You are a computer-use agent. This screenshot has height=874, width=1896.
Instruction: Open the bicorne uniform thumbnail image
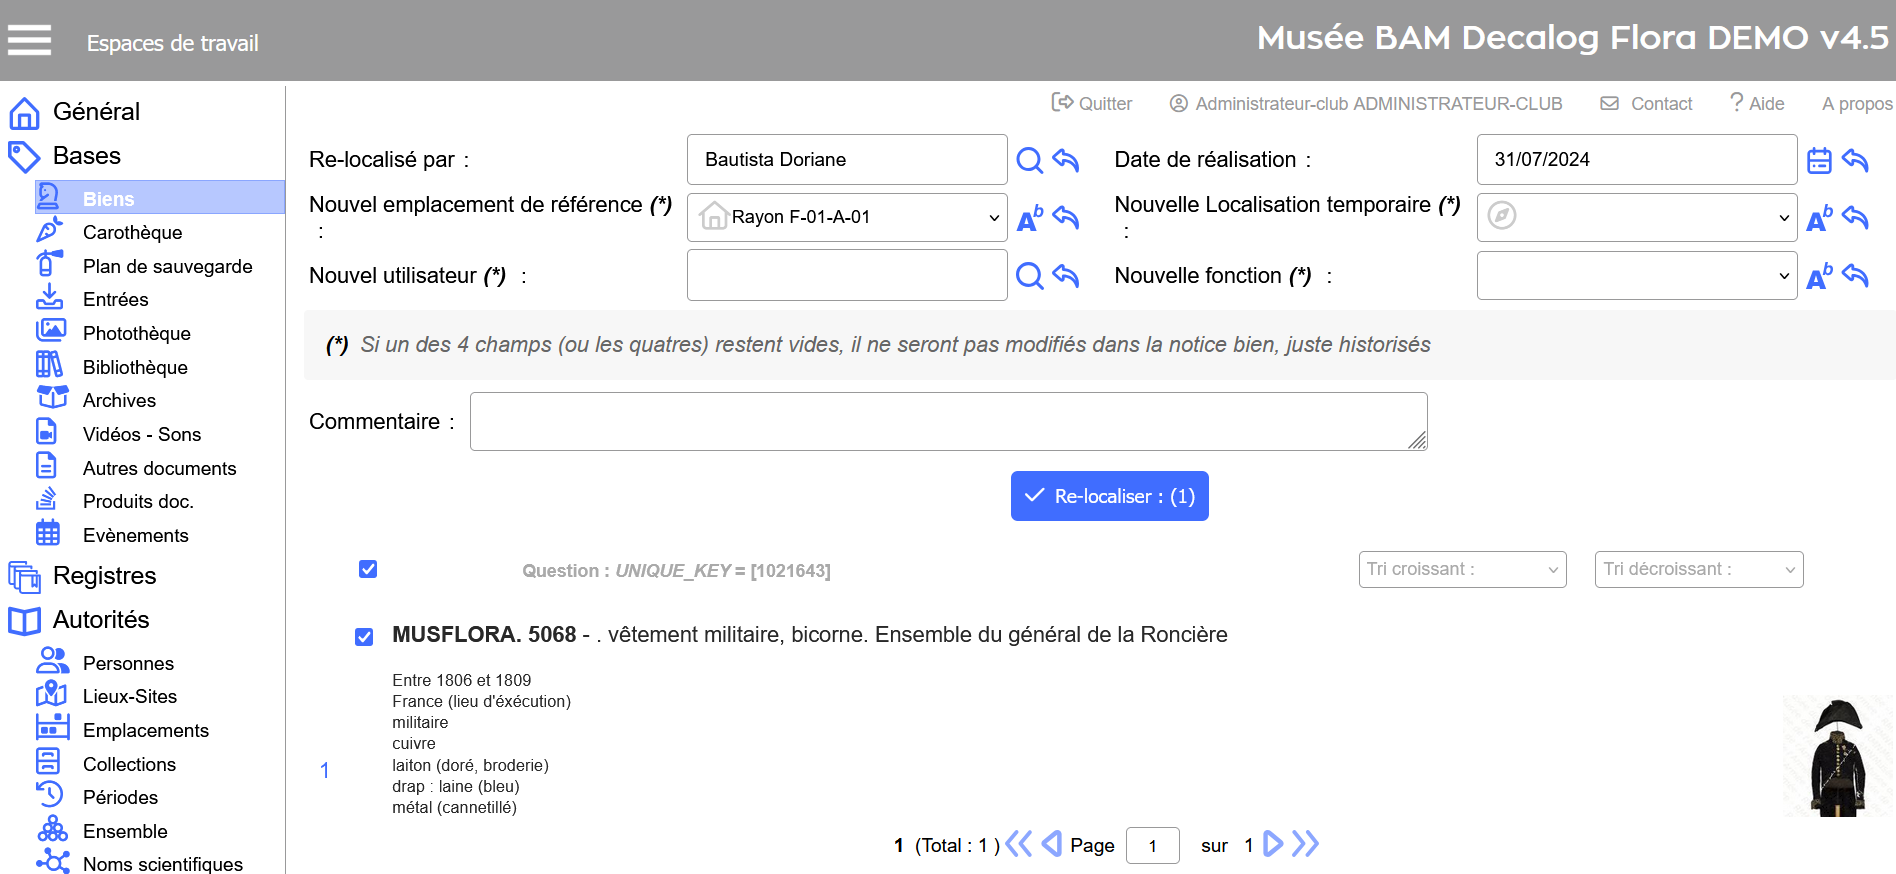click(1838, 756)
